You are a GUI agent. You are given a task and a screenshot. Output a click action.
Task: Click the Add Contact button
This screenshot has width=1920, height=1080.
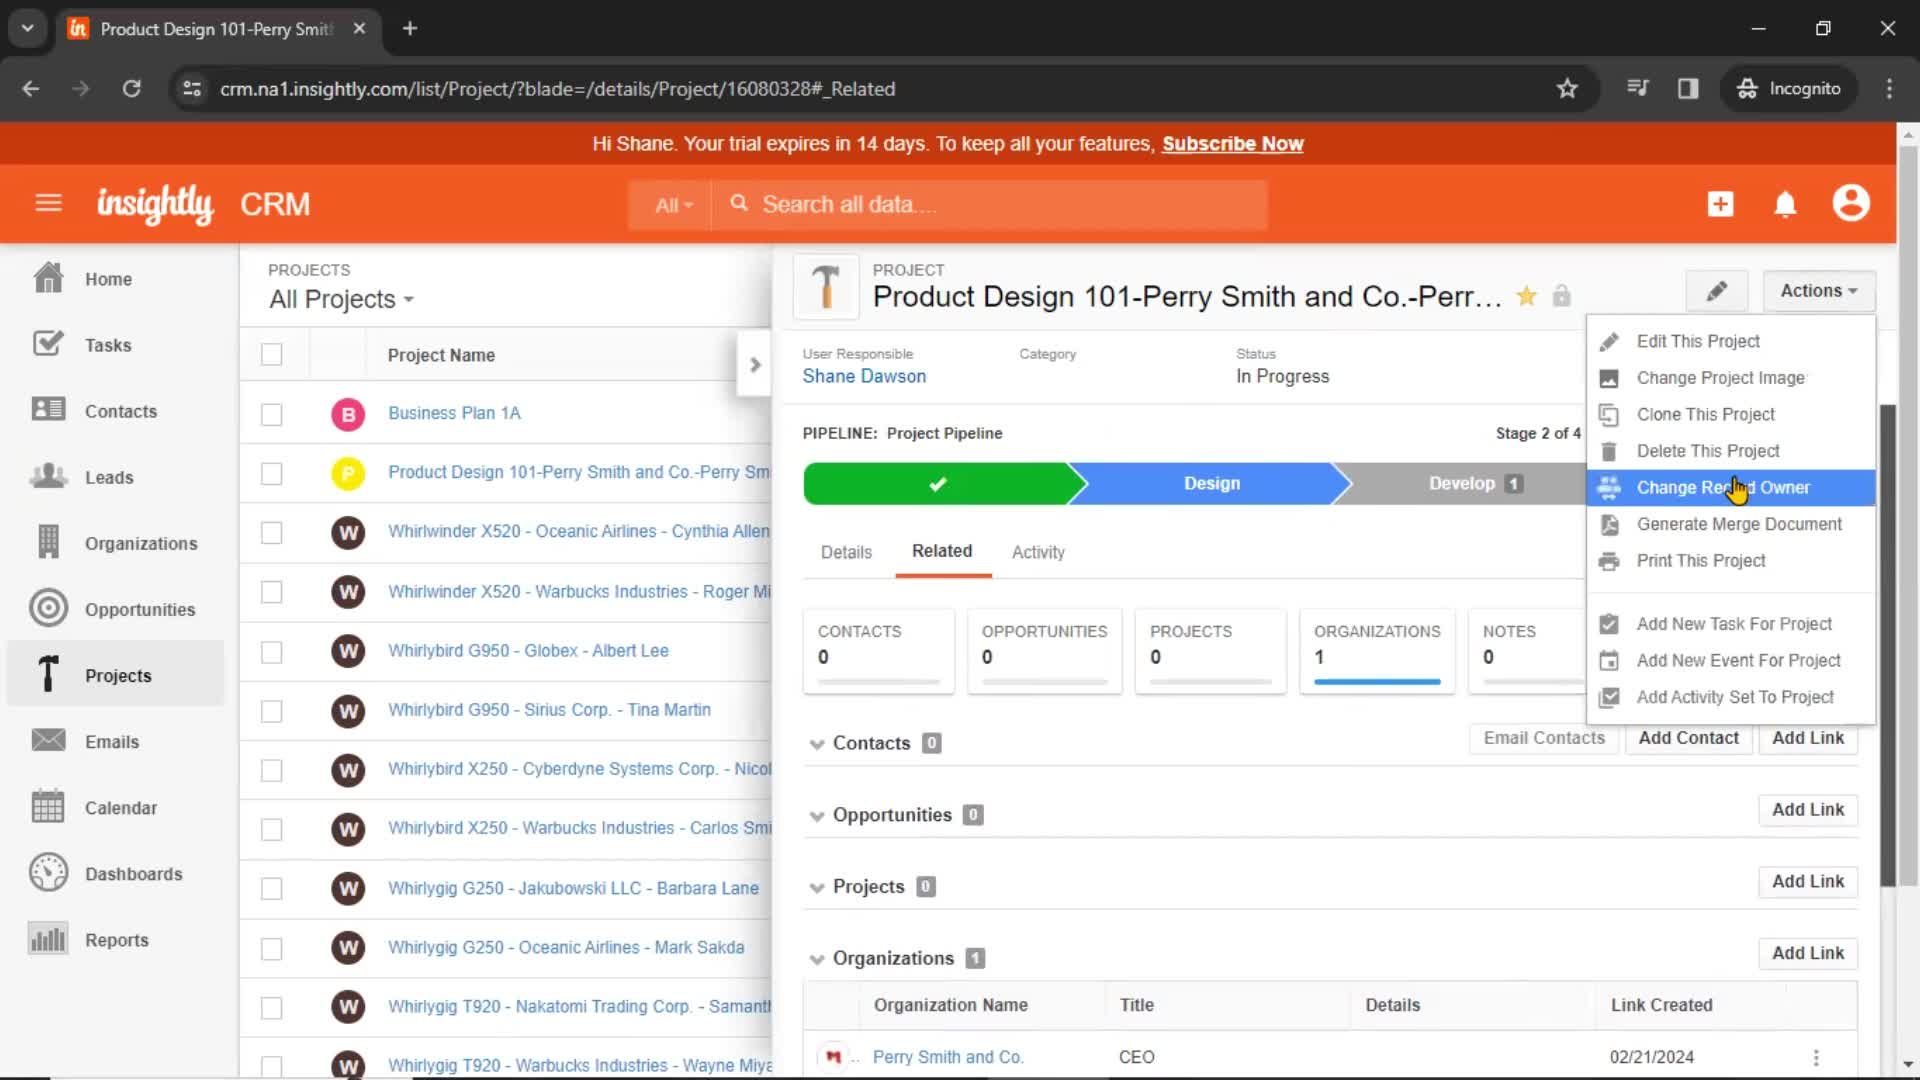pos(1689,737)
